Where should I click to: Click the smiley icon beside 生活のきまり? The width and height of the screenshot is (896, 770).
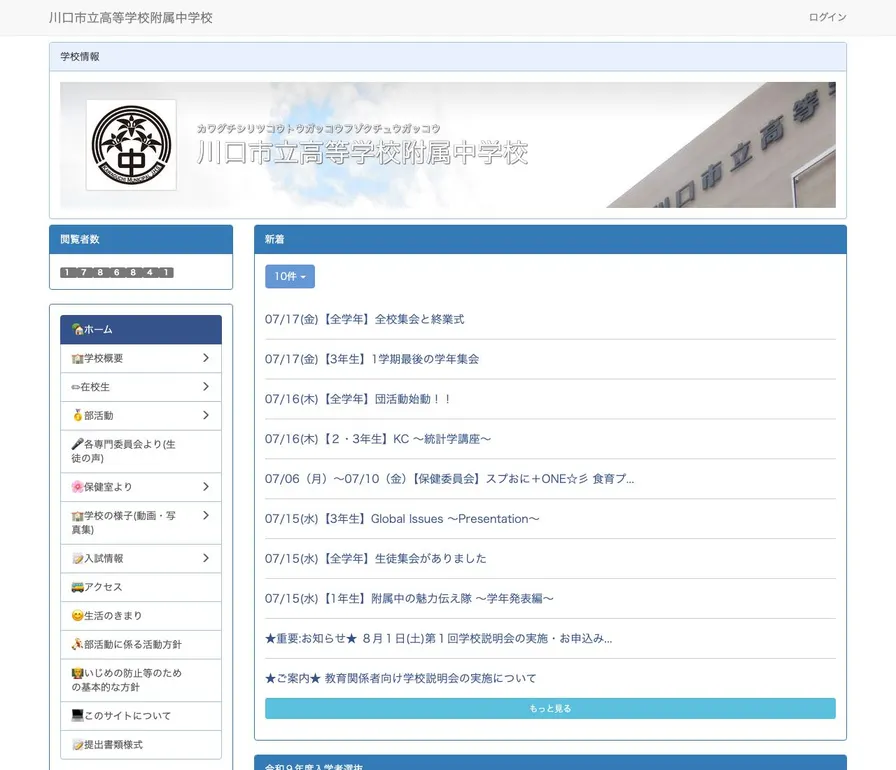pos(78,615)
